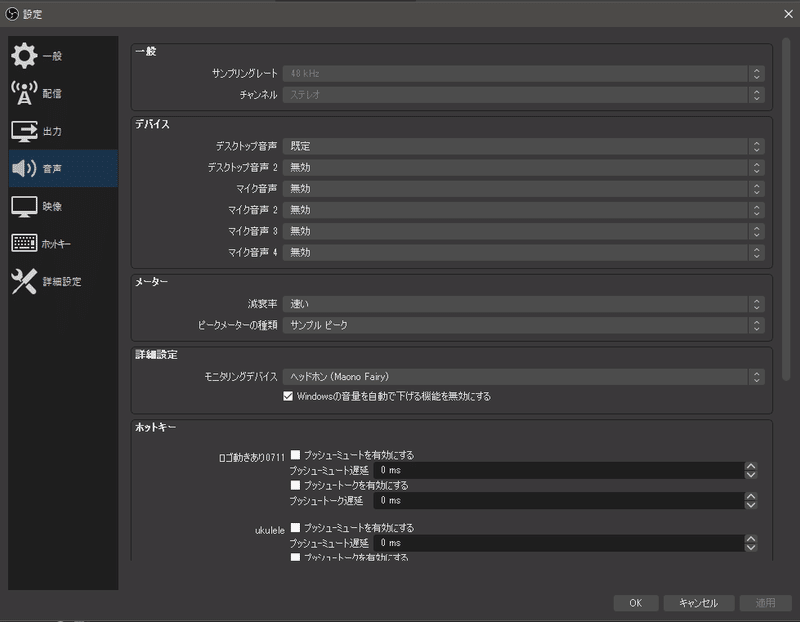Screen dimensions: 800x622
Task: Decrease ukulele プッシュミュート遅延 value
Action: (x=751, y=547)
